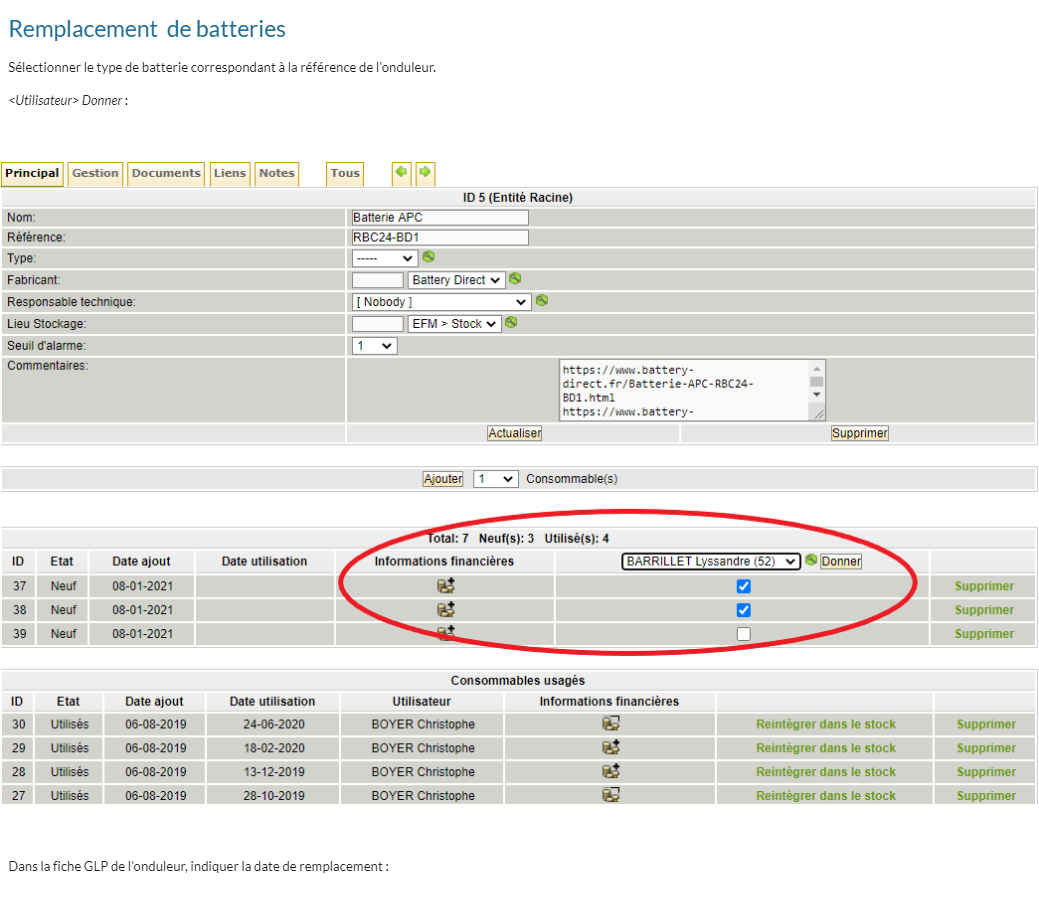The image size is (1039, 899).
Task: Click the Donner button
Action: point(841,561)
